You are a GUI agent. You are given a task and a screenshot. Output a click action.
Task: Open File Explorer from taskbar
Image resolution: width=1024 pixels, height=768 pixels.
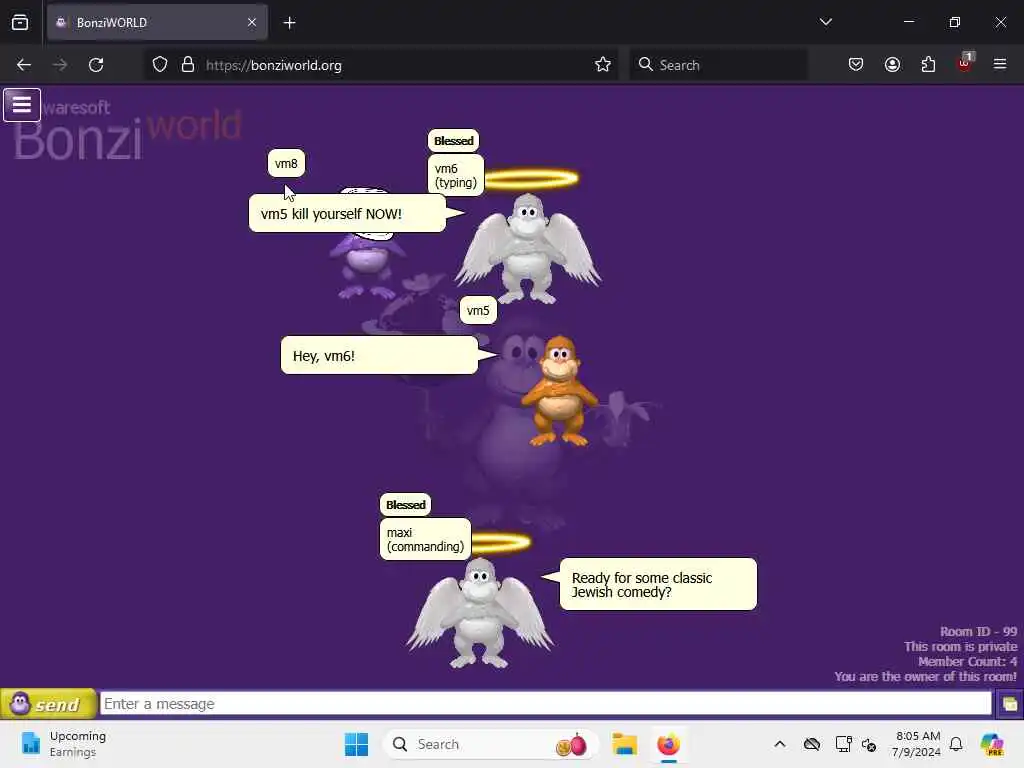tap(624, 744)
